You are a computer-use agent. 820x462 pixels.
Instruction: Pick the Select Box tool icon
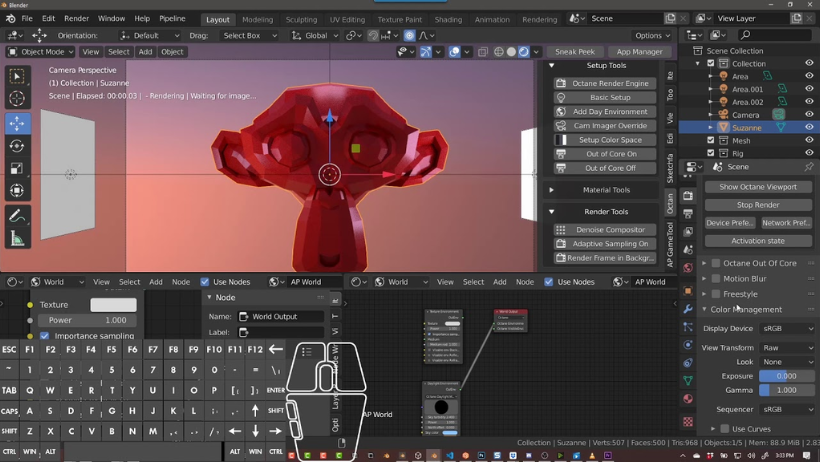pos(17,76)
